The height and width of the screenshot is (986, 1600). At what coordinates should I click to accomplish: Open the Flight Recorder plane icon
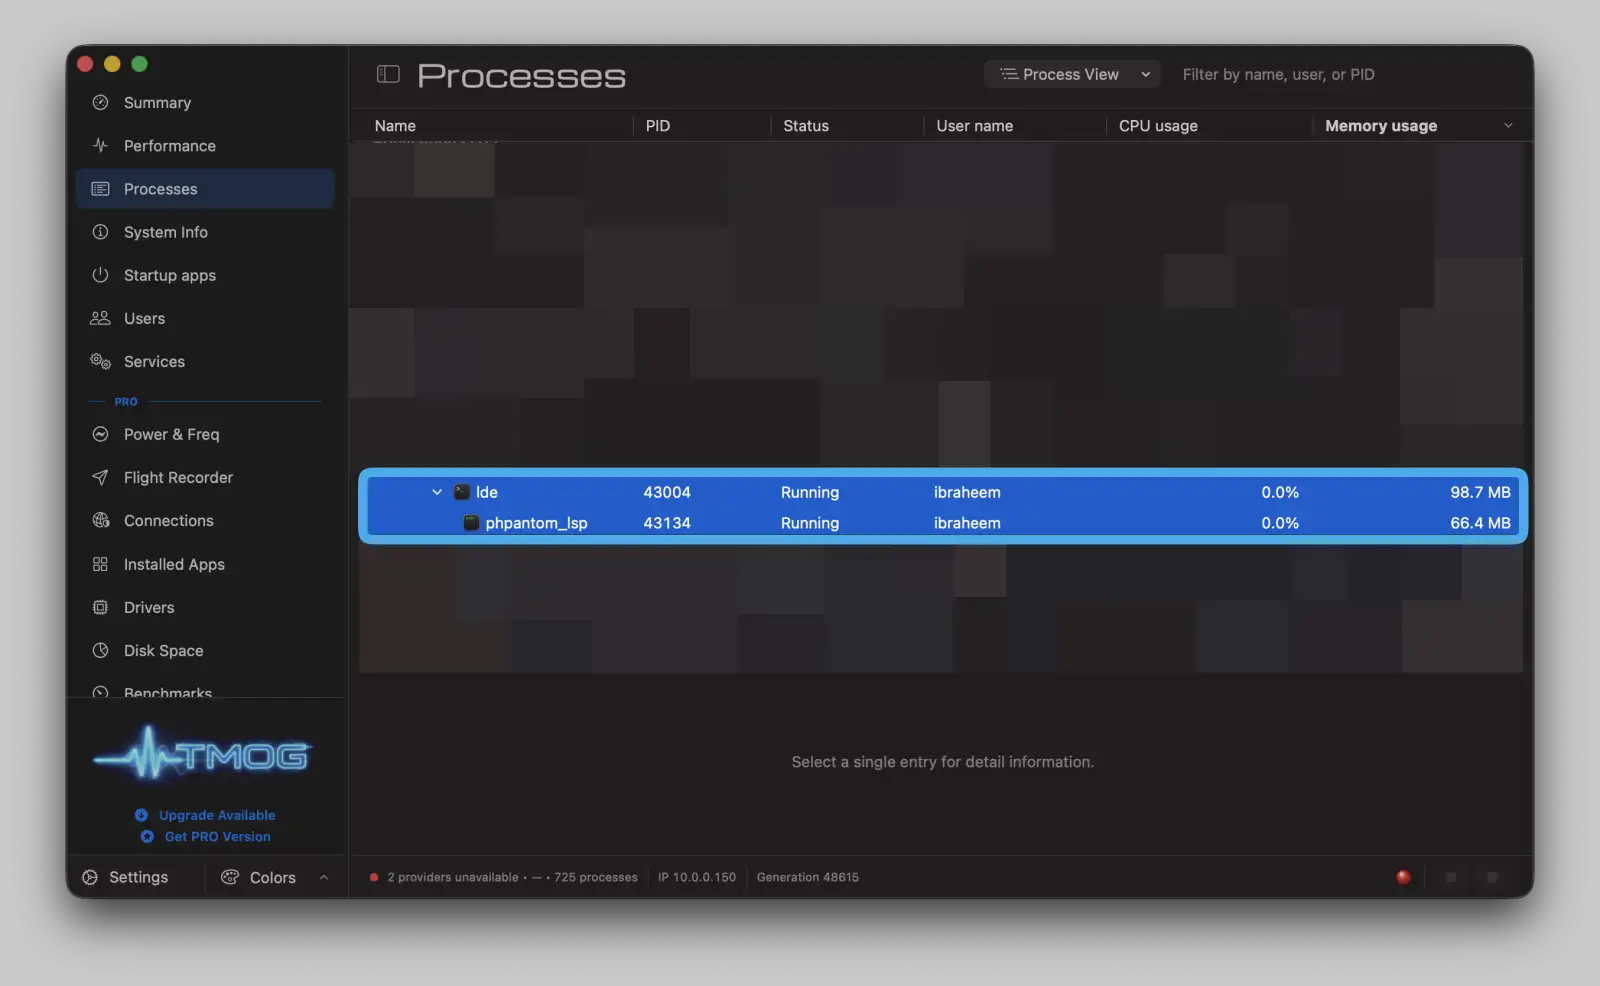coord(100,477)
